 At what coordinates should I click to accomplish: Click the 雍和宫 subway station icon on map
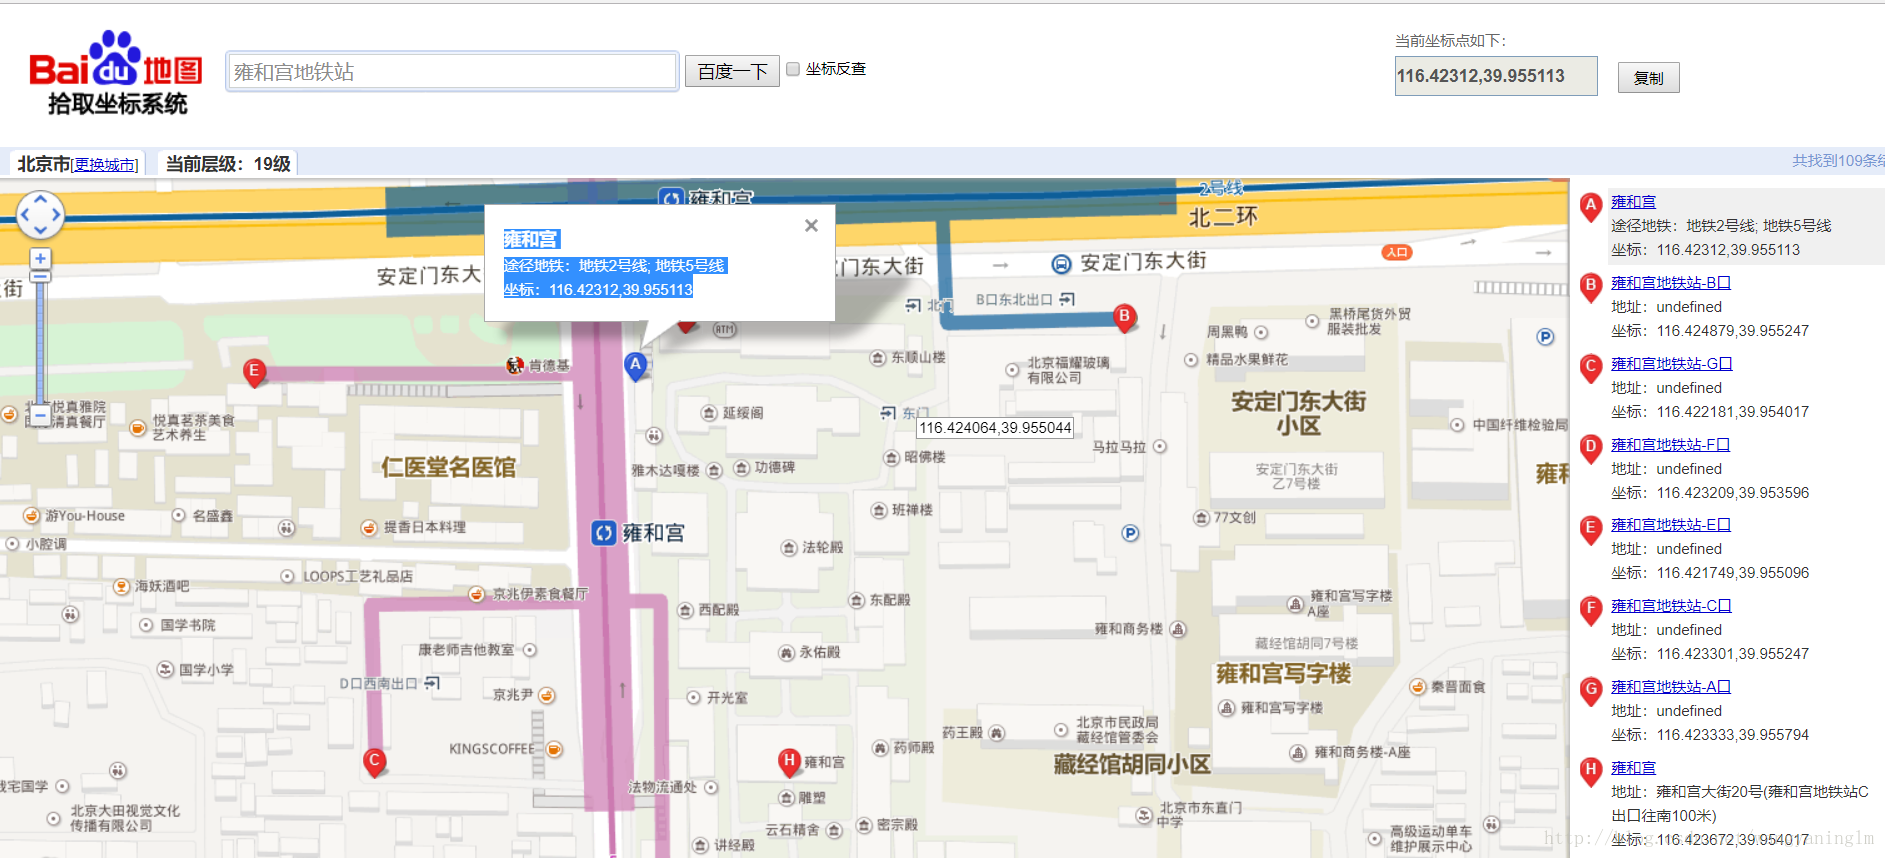[x=603, y=533]
